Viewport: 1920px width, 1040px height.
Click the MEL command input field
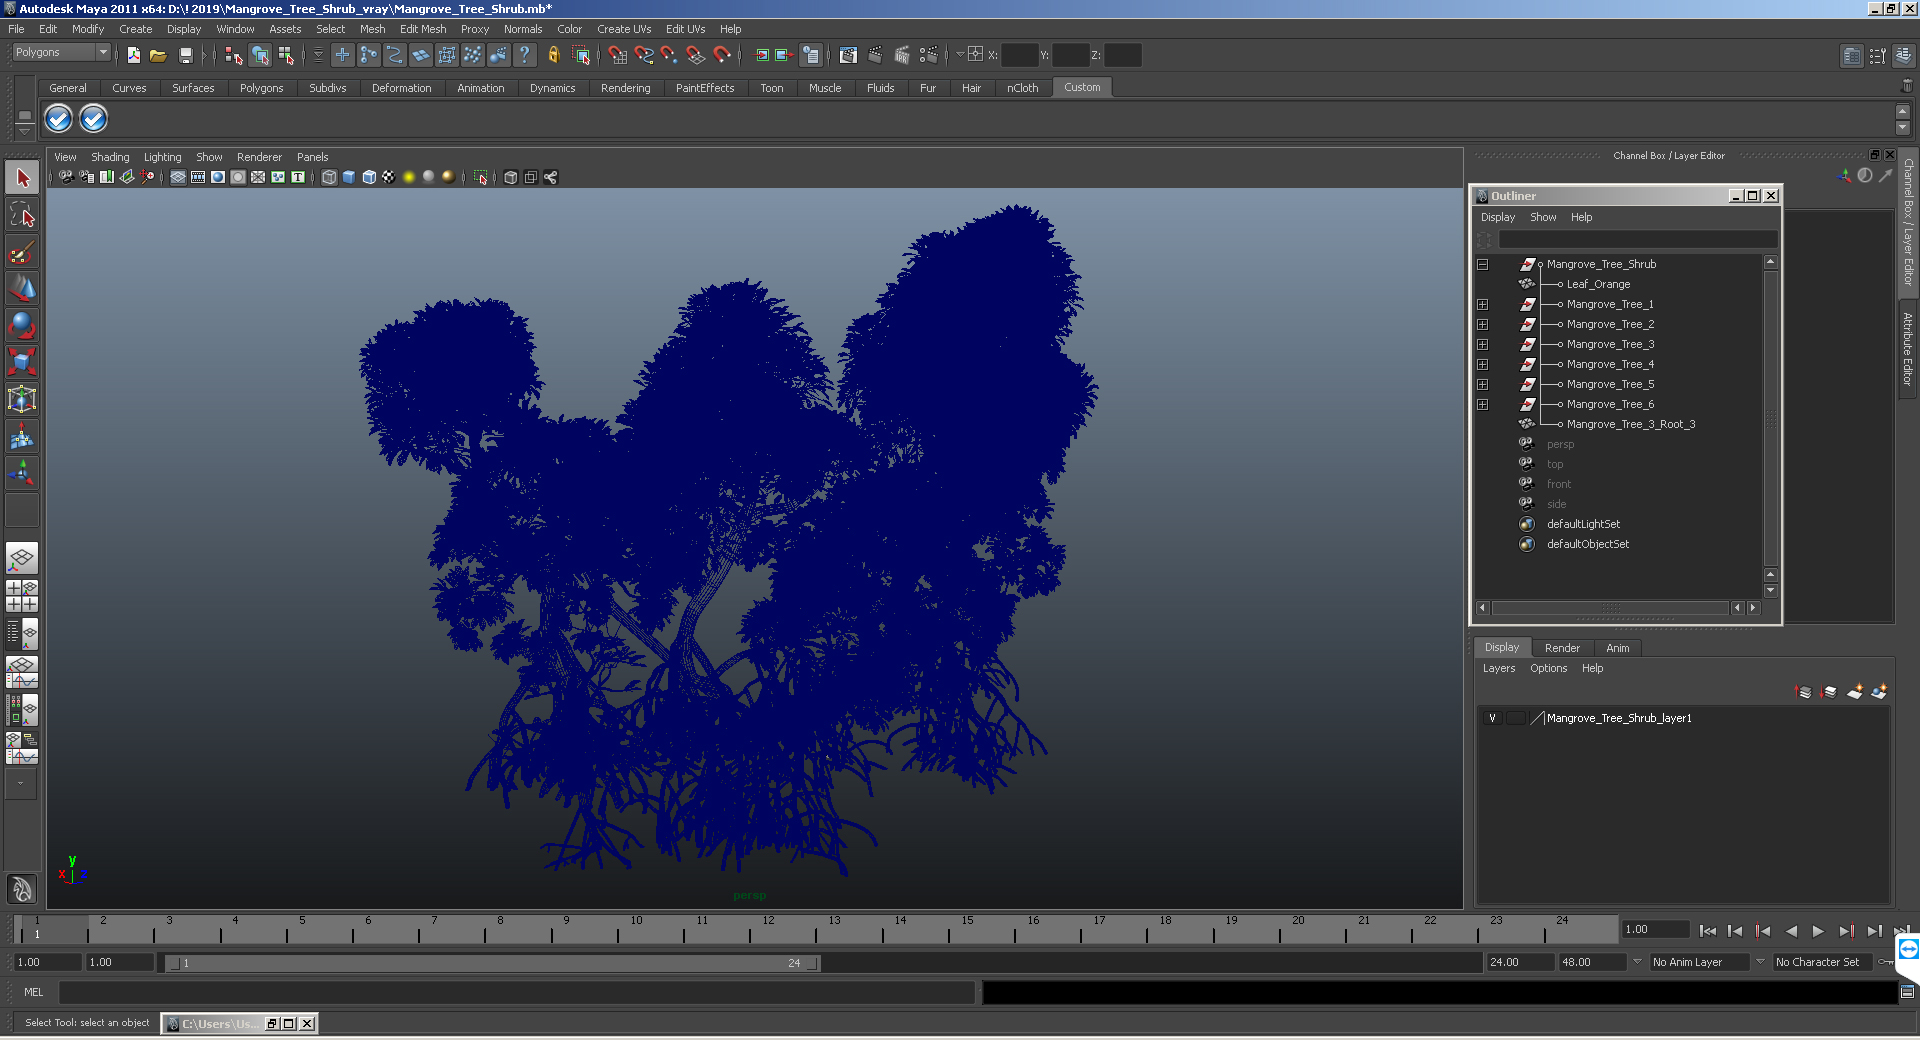pos(516,992)
